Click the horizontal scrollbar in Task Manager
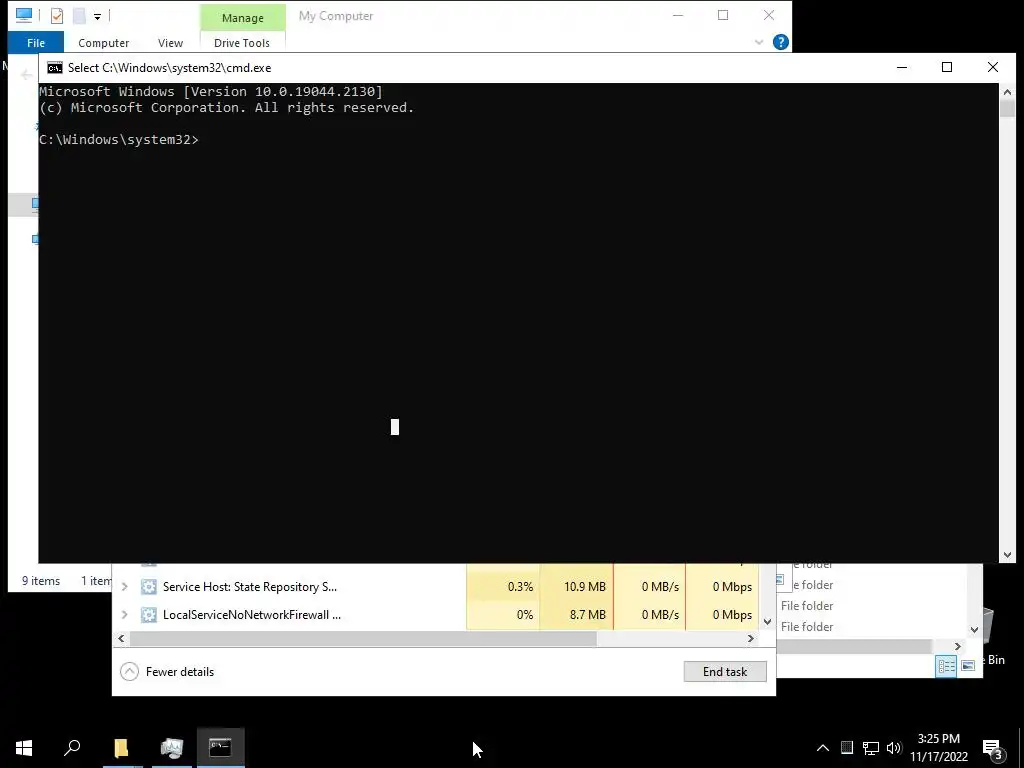Screen dimensions: 1024x768 pyautogui.click(x=363, y=638)
